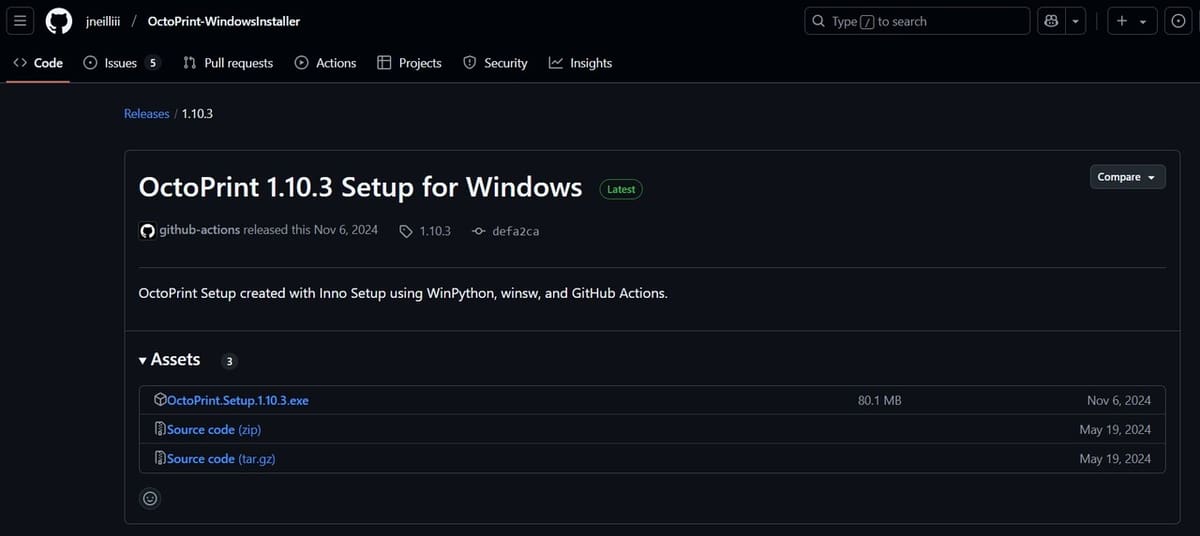Viewport: 1200px width, 536px height.
Task: Click the Releases breadcrumb link
Action: pos(146,114)
